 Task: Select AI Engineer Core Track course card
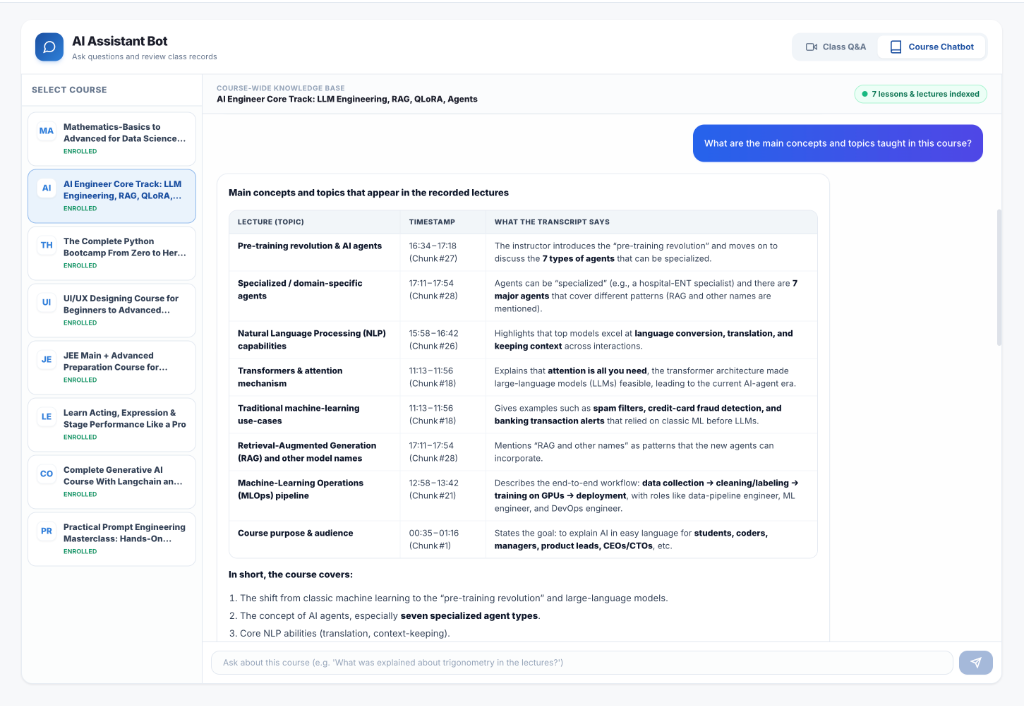click(112, 196)
